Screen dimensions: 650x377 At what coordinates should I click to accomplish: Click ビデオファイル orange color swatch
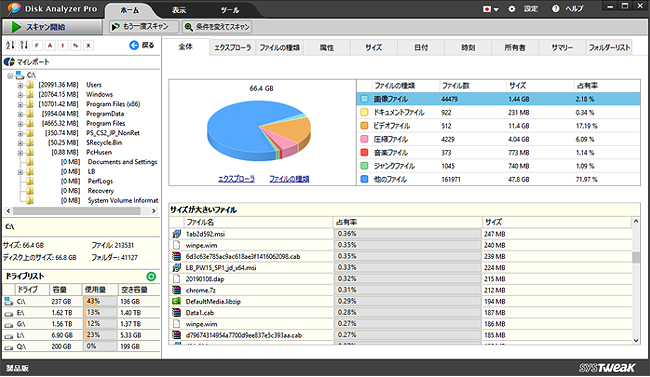364,126
